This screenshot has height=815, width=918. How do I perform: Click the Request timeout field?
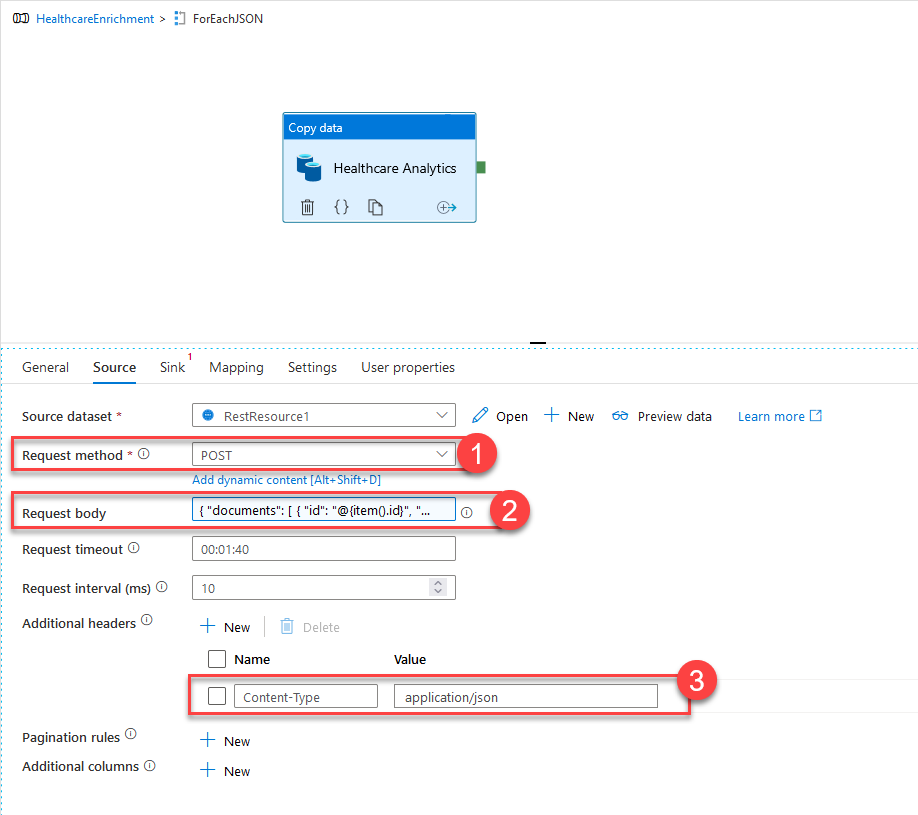(x=323, y=549)
